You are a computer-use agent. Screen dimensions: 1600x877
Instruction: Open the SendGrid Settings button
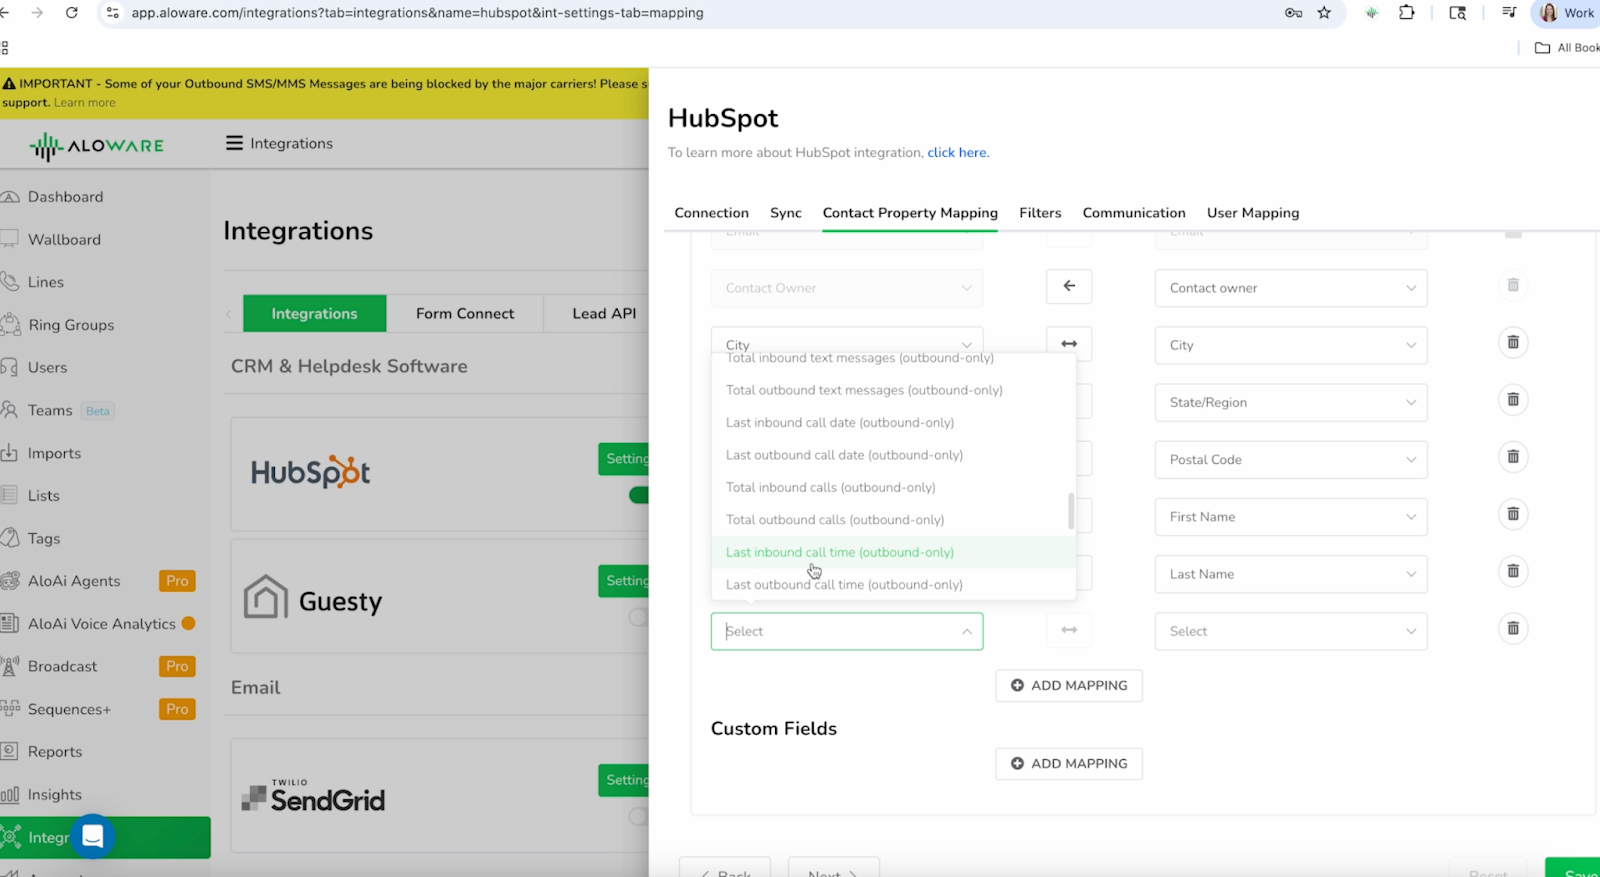tap(624, 780)
